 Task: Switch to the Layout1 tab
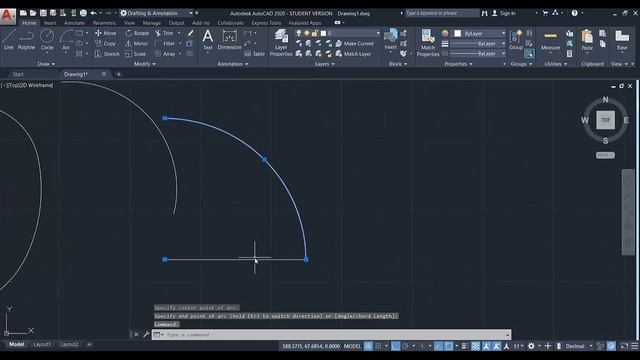[42, 344]
